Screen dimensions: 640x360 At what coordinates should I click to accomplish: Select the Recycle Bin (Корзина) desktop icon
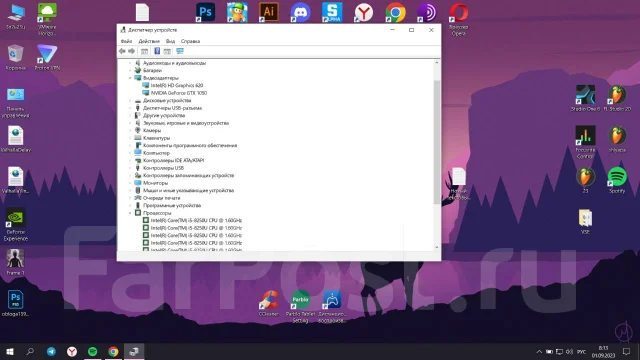pyautogui.click(x=16, y=57)
